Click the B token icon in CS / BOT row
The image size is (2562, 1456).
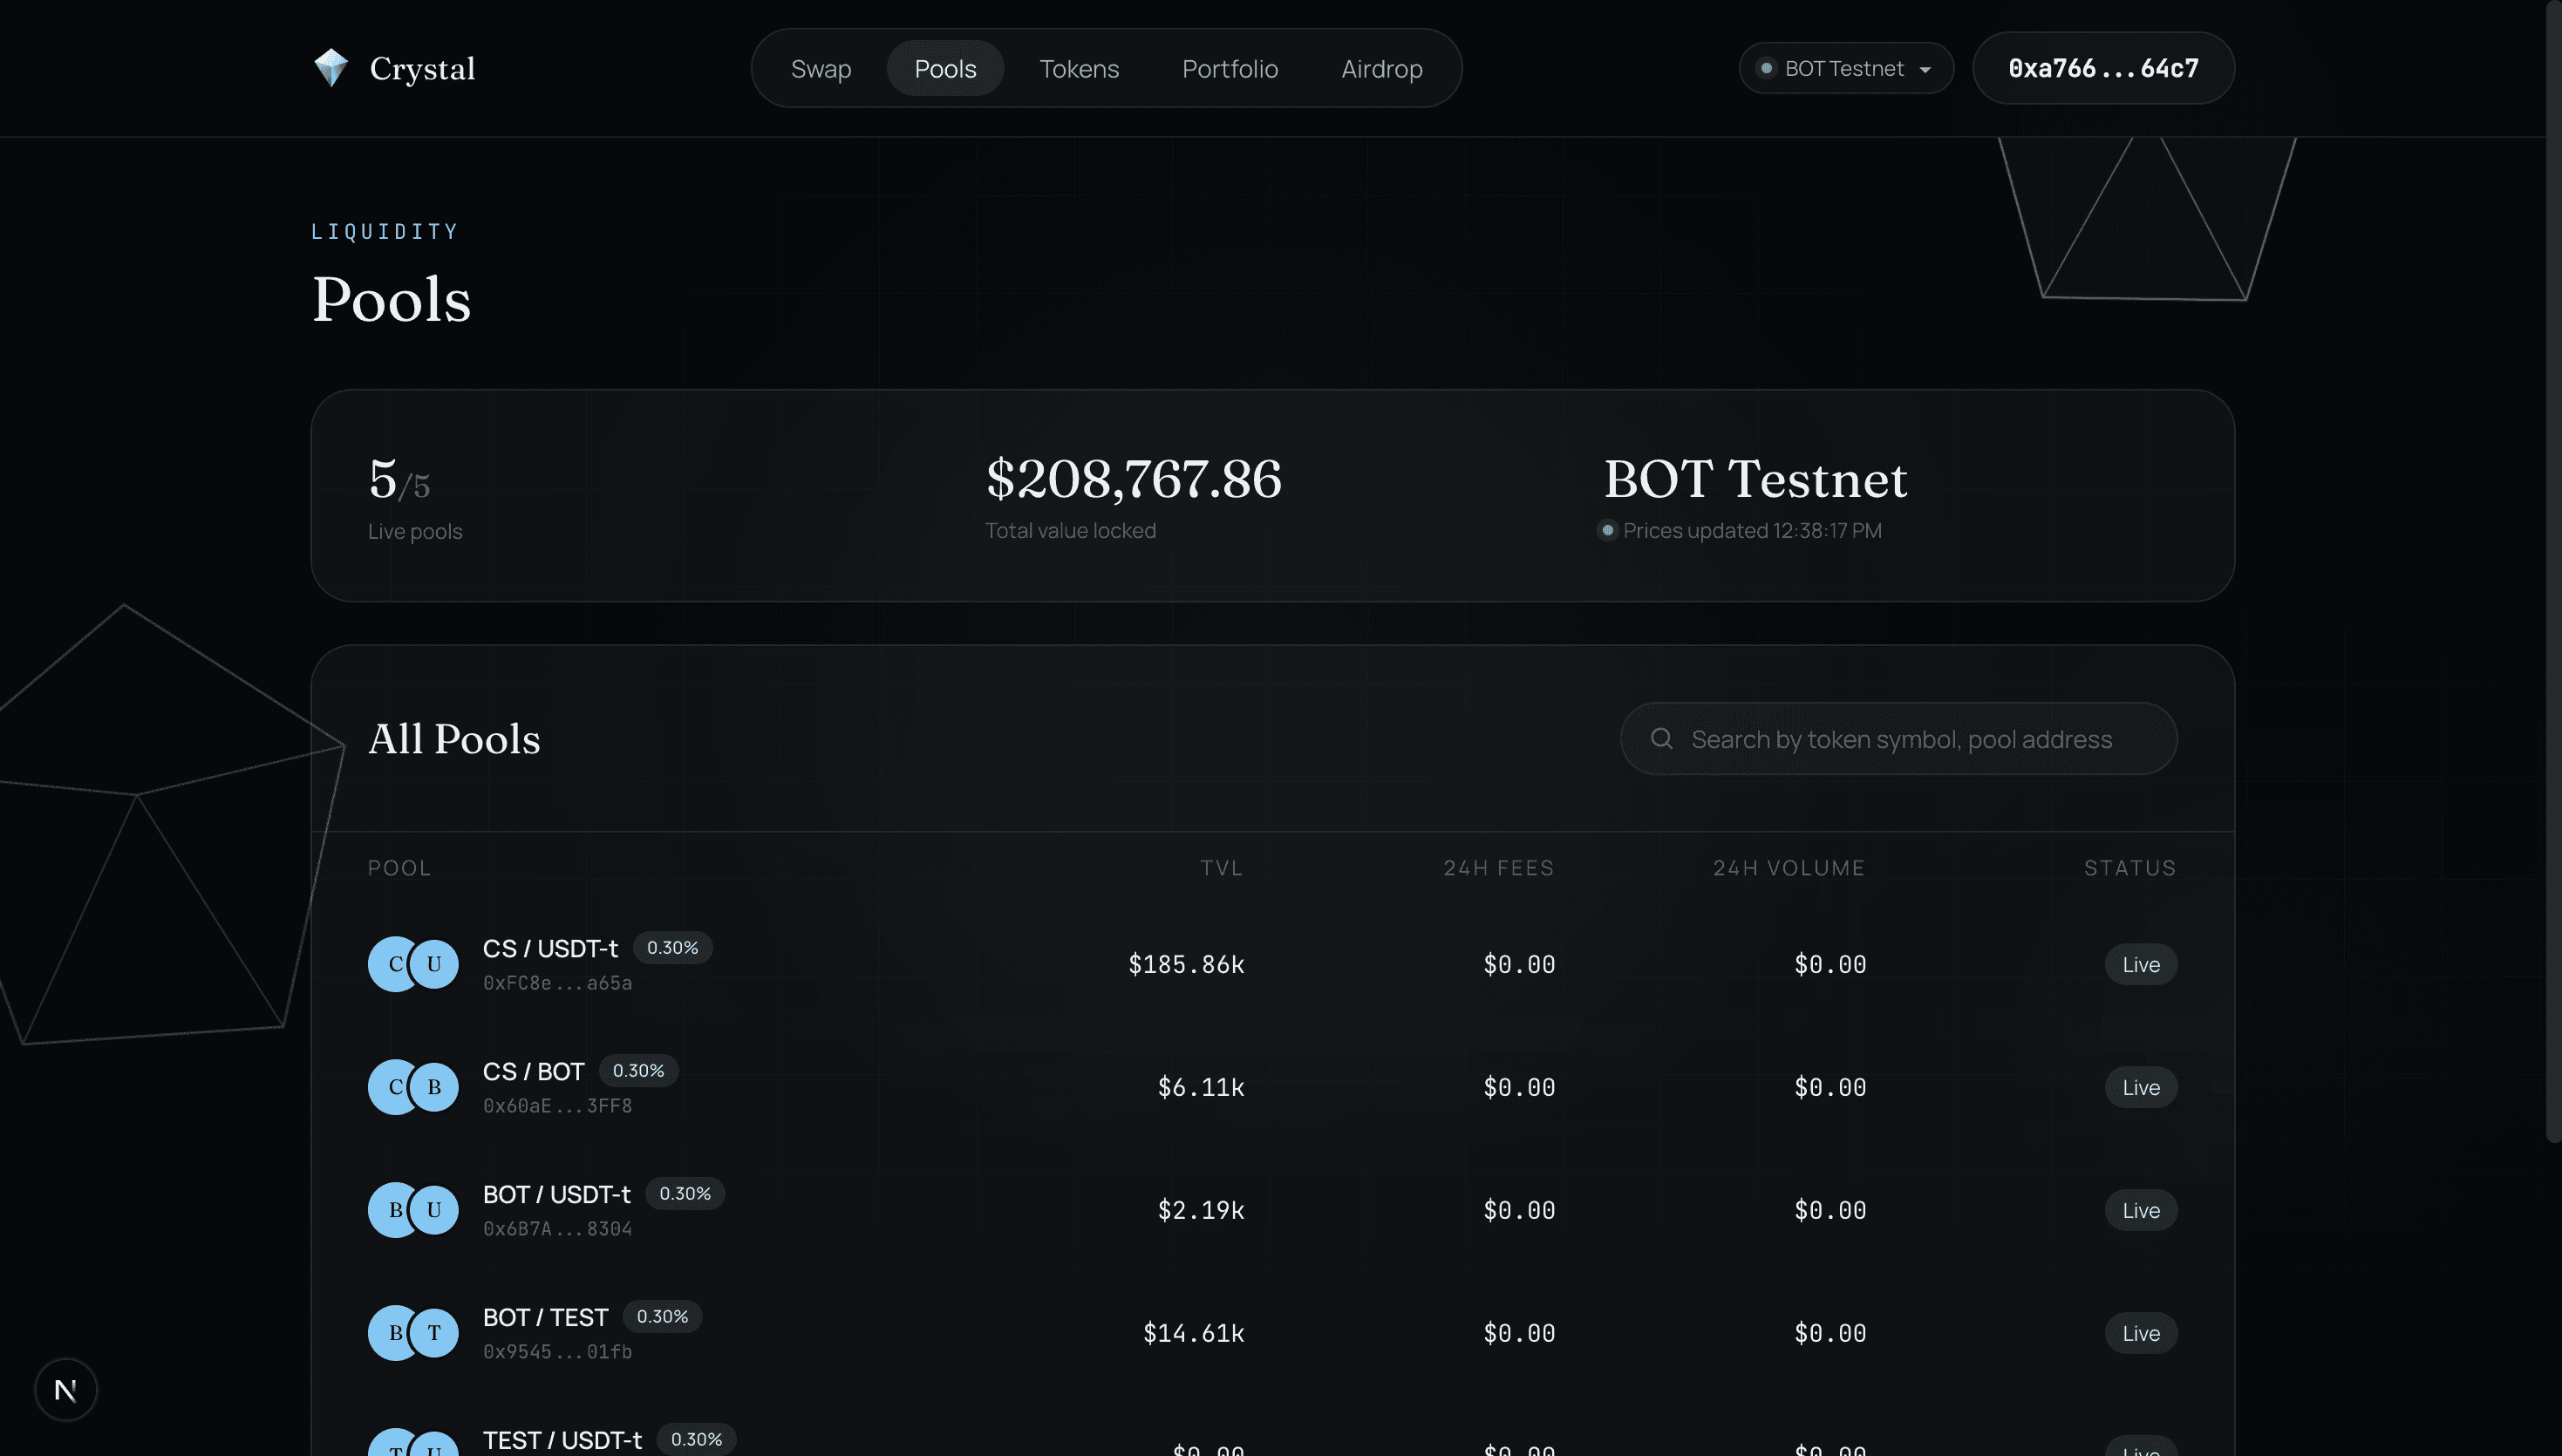tap(434, 1087)
